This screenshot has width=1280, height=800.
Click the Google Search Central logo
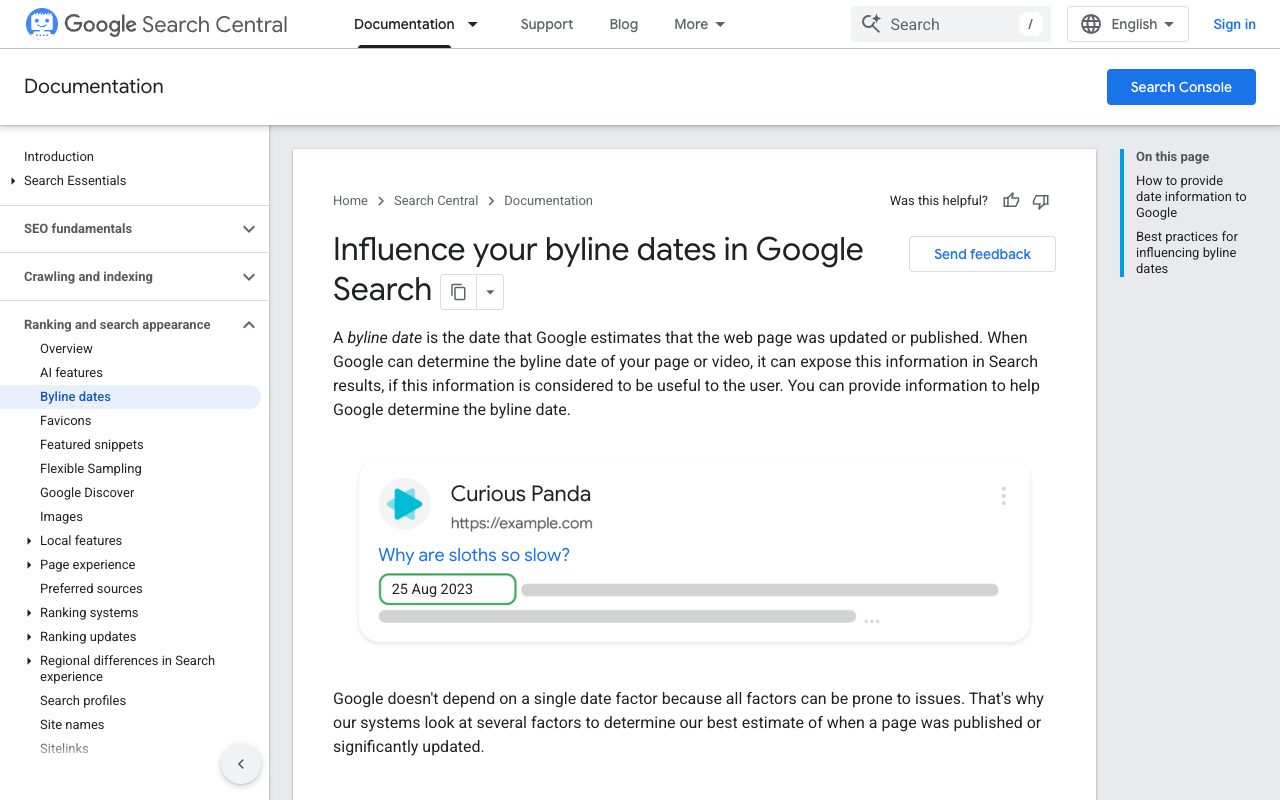pyautogui.click(x=156, y=24)
